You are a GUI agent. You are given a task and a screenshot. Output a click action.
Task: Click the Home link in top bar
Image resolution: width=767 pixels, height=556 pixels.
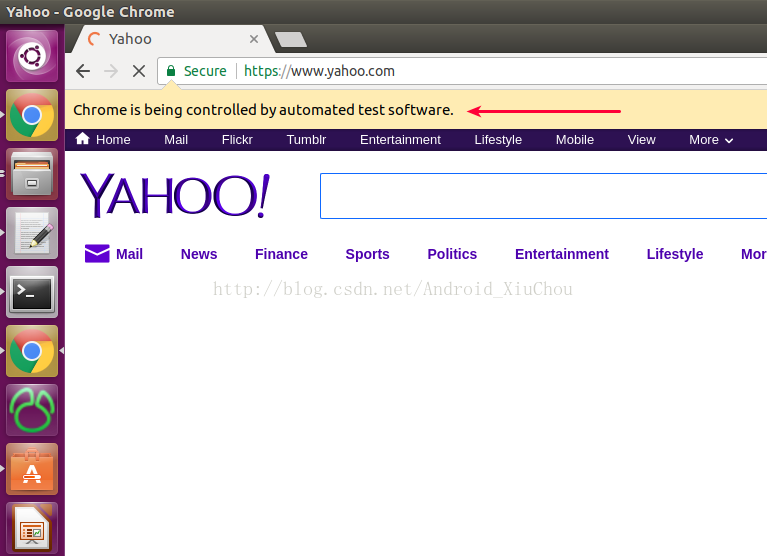pos(113,140)
